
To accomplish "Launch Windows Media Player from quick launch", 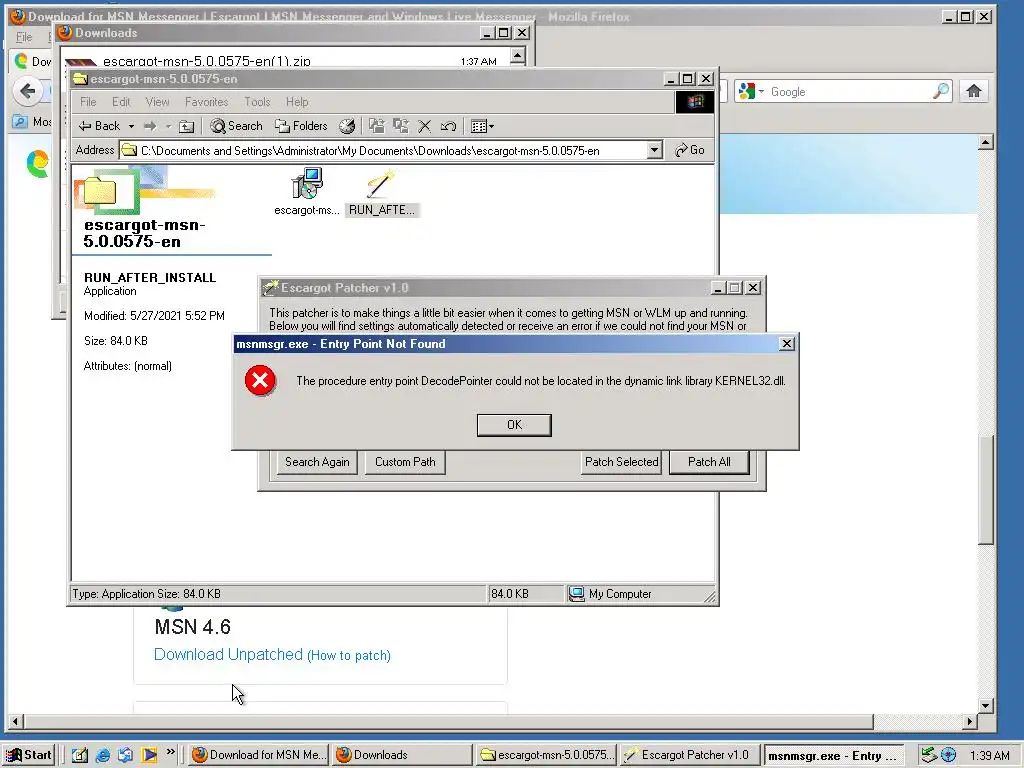I will [x=149, y=755].
